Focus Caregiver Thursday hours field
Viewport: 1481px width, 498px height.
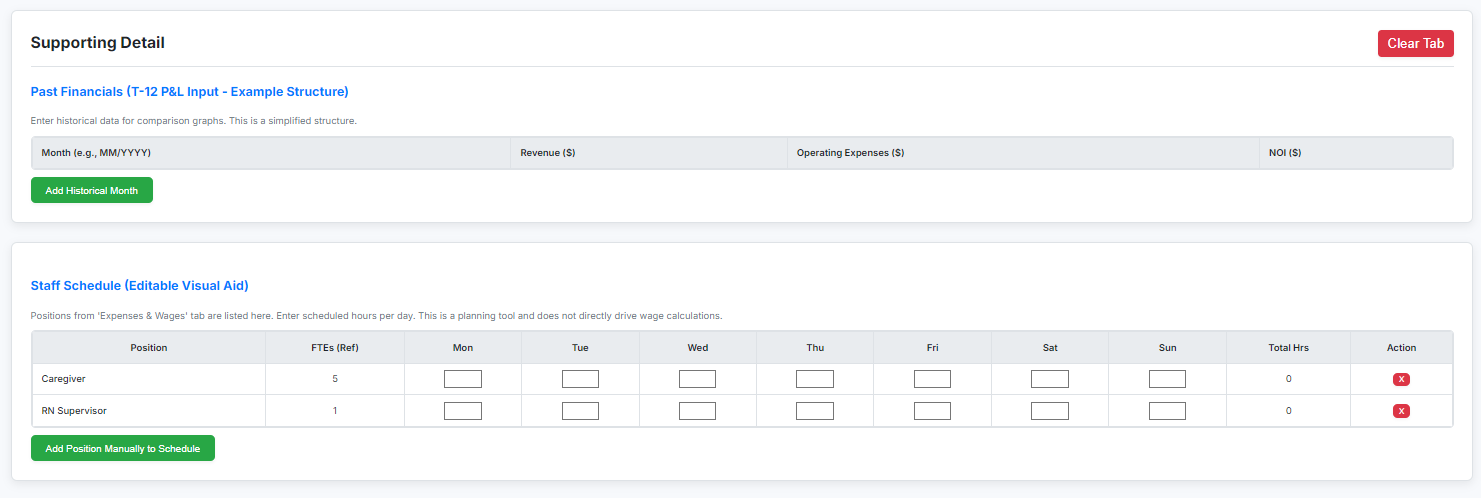click(815, 379)
